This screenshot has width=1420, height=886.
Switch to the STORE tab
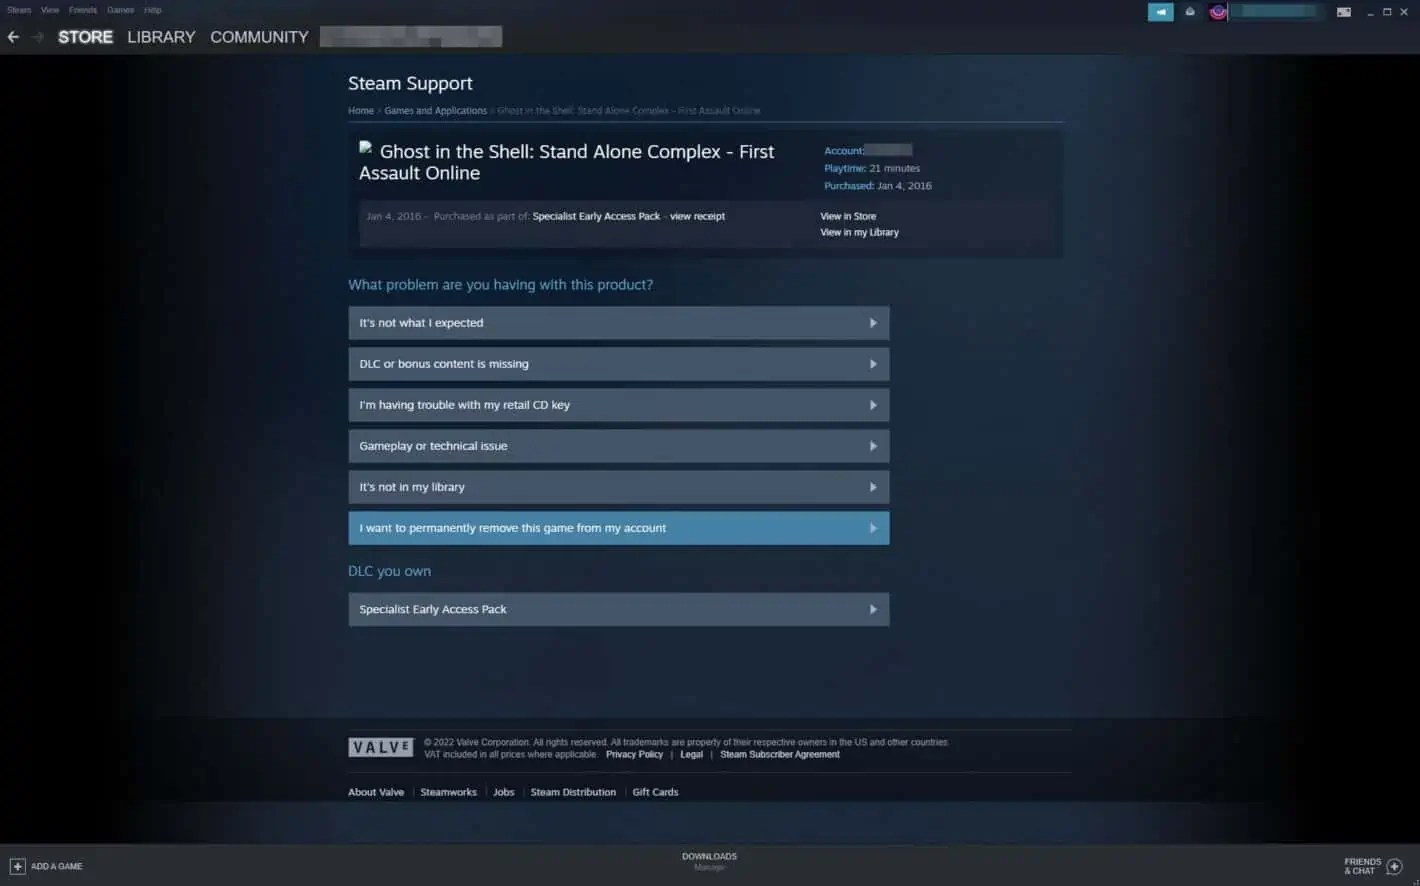85,37
